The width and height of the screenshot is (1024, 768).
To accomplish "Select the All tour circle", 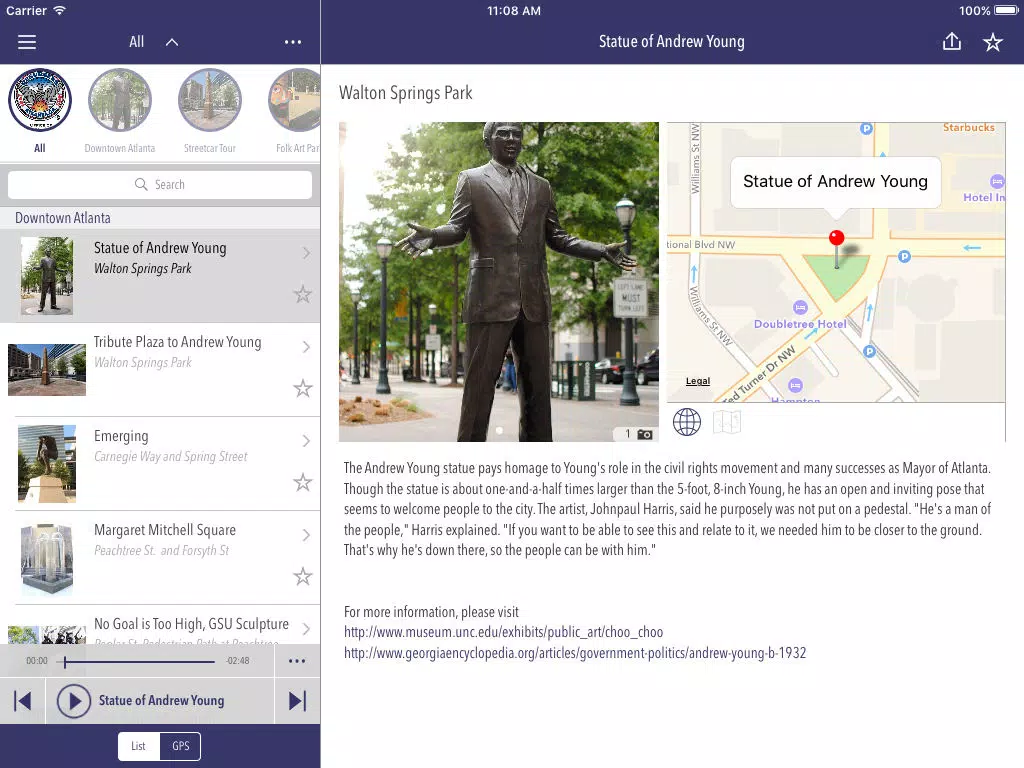I will click(40, 100).
